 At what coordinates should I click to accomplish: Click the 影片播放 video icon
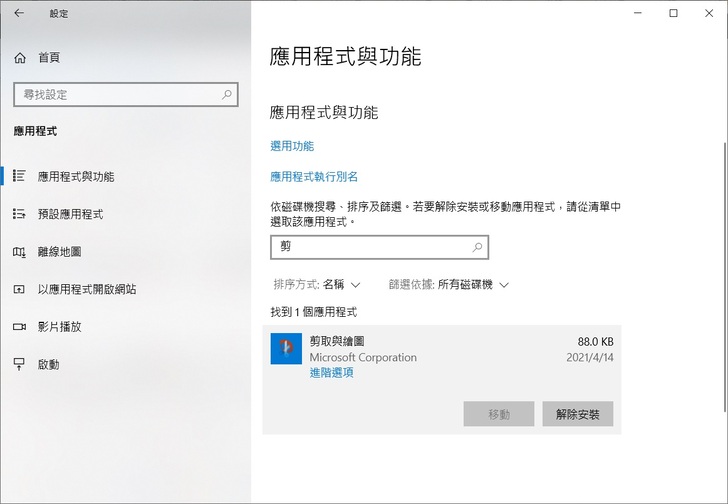pos(19,327)
